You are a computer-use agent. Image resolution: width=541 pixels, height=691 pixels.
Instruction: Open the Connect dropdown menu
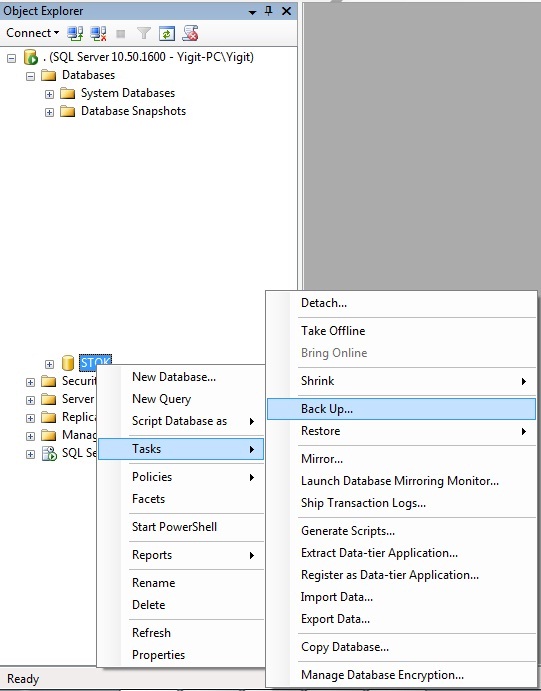[x=32, y=33]
